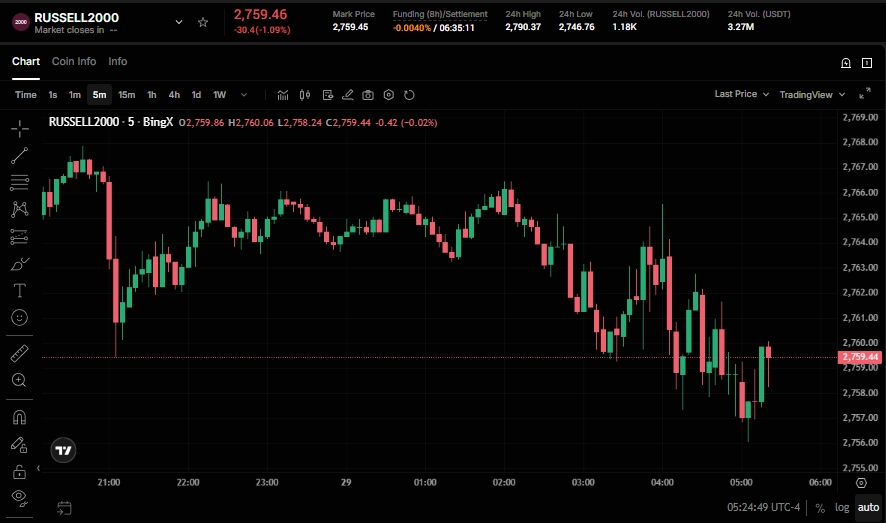Toggle magnet mode for drawings
This screenshot has height=523, width=886.
[19, 417]
